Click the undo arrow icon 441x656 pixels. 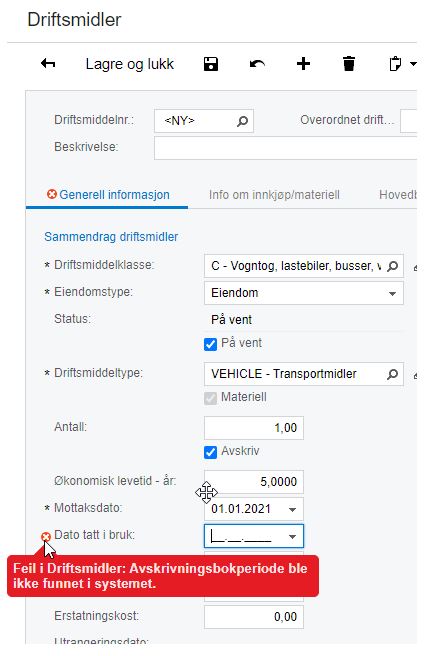257,64
